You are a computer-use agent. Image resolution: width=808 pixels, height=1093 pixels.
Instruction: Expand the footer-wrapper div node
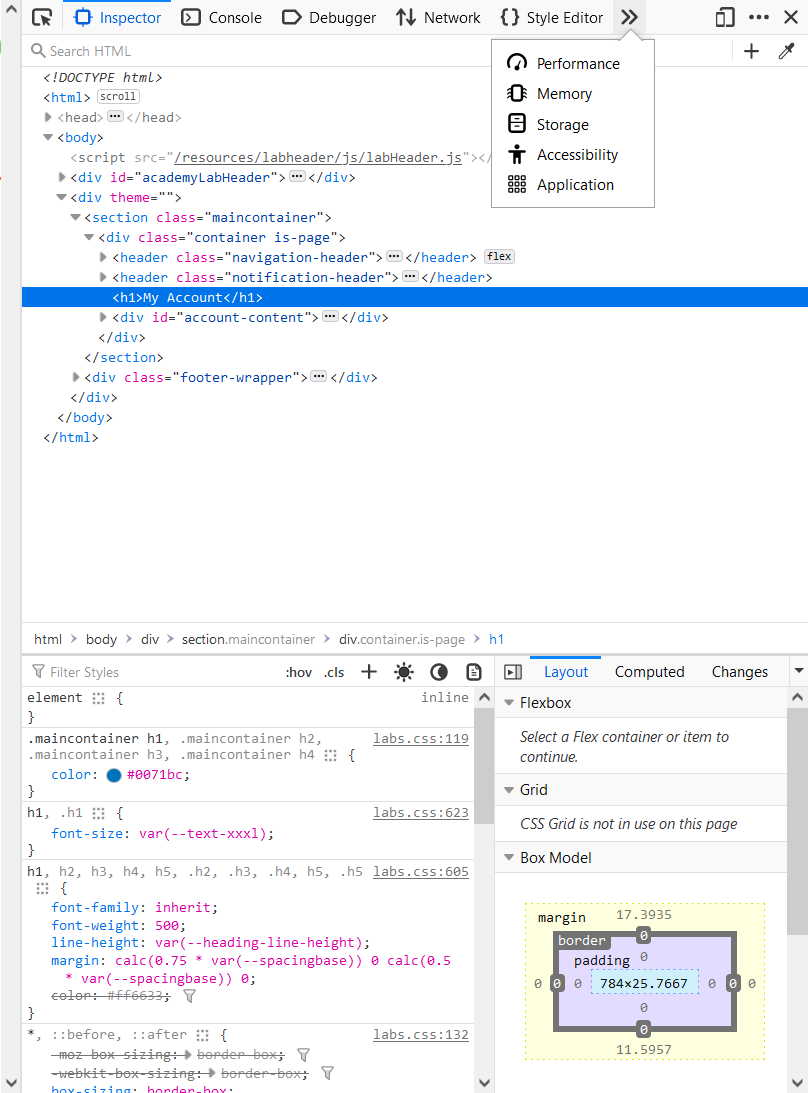tap(75, 377)
